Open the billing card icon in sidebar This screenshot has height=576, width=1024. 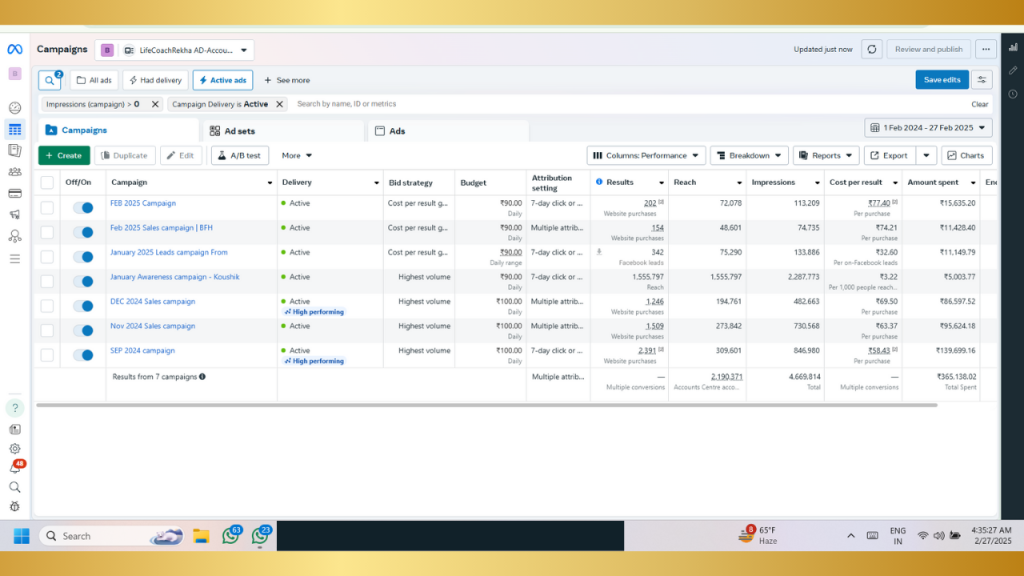[x=15, y=193]
